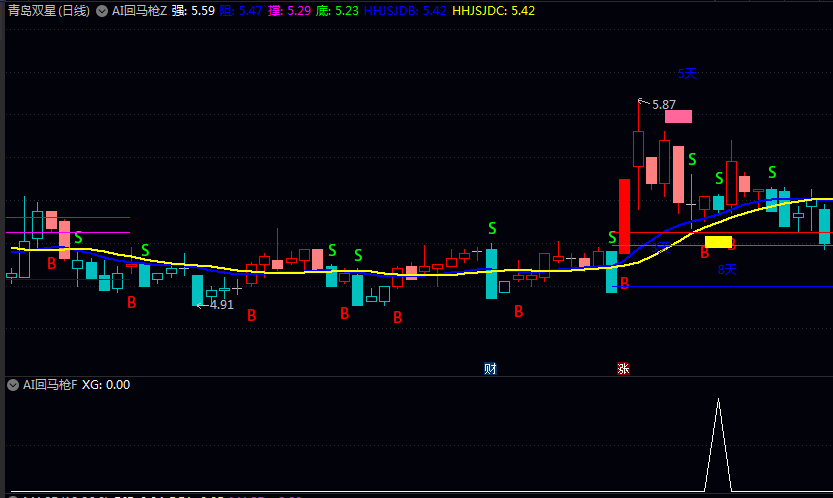Select the 青岛双星(日线) chart title
This screenshot has width=833, height=498.
49,11
